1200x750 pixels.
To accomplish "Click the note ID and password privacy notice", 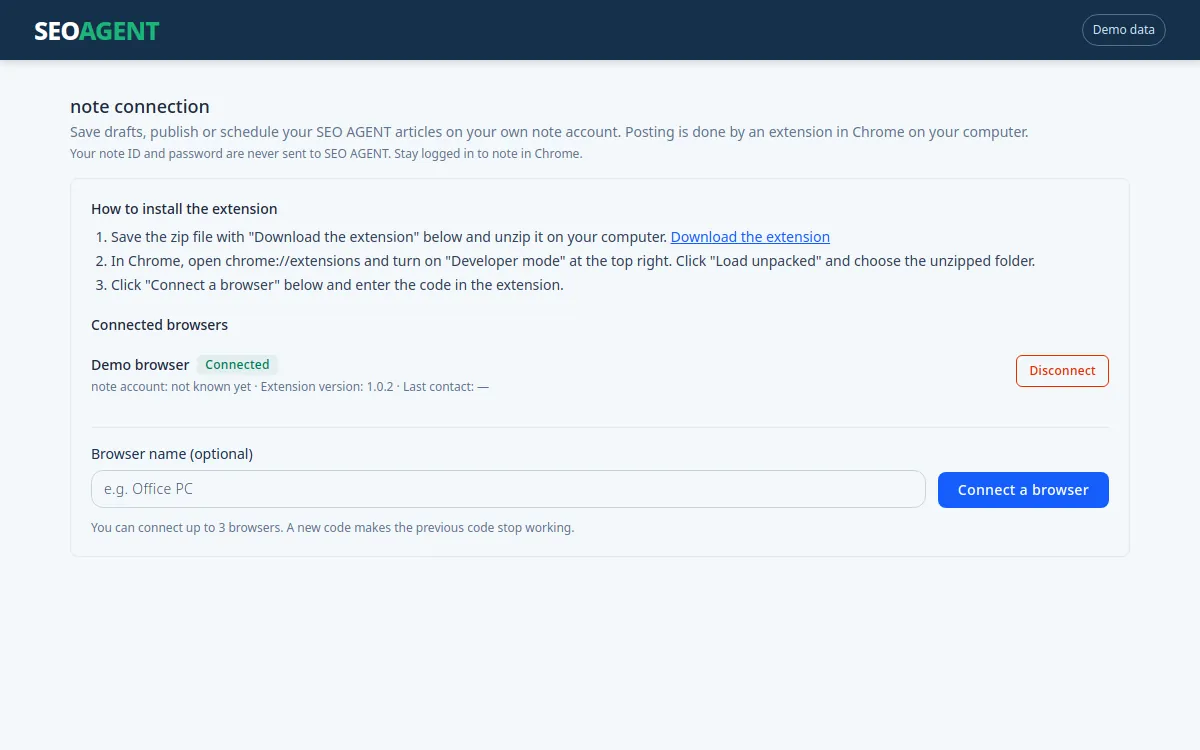I will [326, 154].
